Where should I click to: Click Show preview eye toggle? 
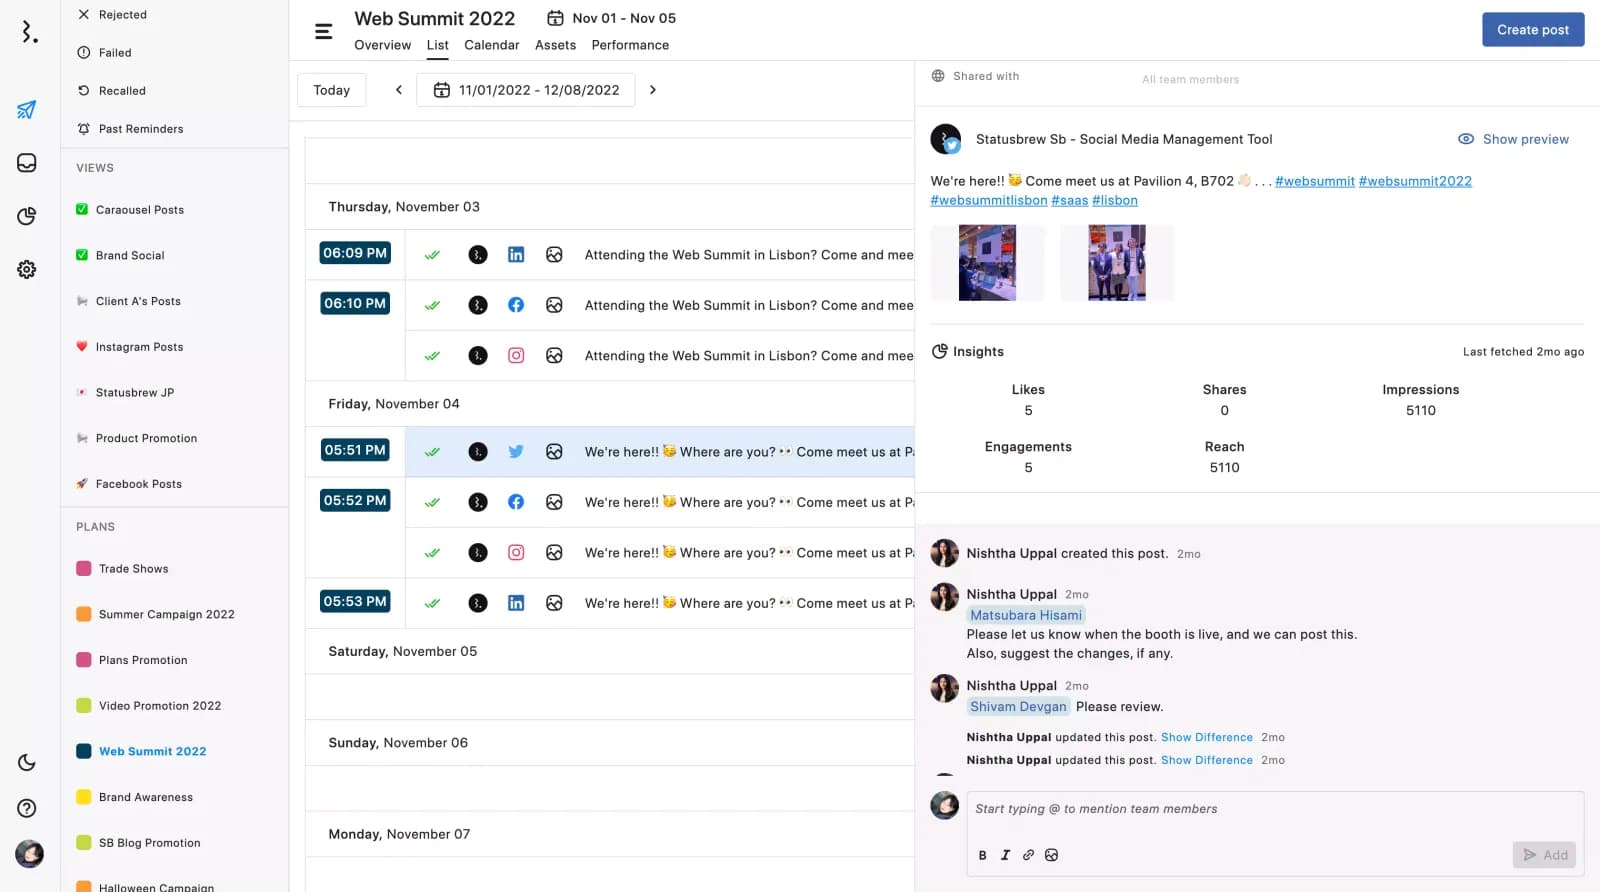tap(1513, 139)
